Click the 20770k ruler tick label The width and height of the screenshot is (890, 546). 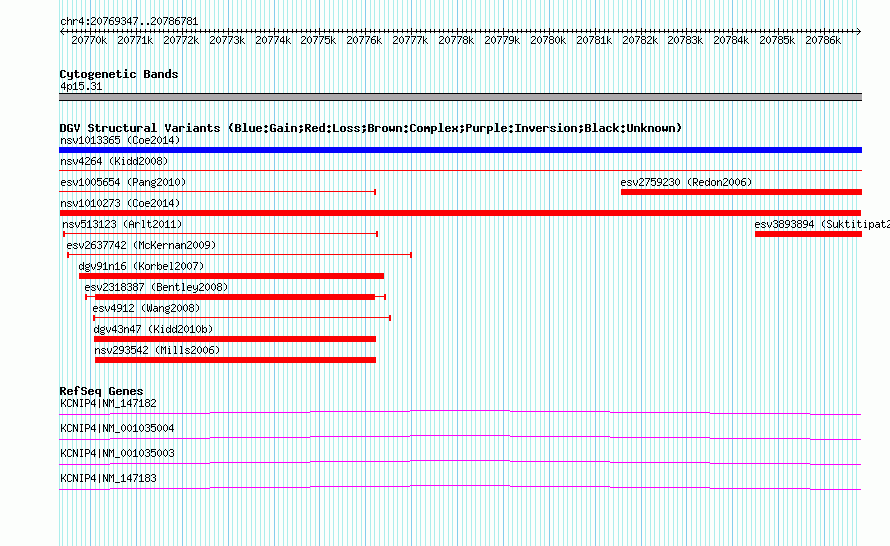89,40
